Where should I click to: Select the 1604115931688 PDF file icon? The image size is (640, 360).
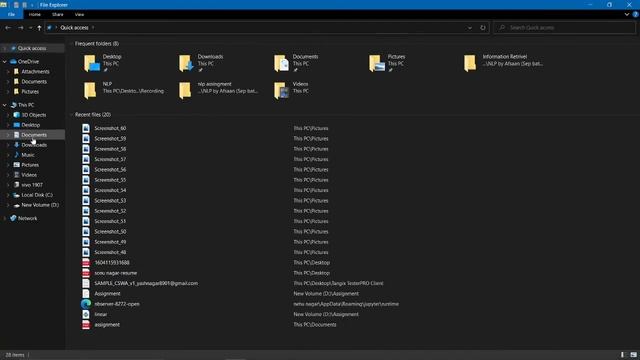point(86,263)
